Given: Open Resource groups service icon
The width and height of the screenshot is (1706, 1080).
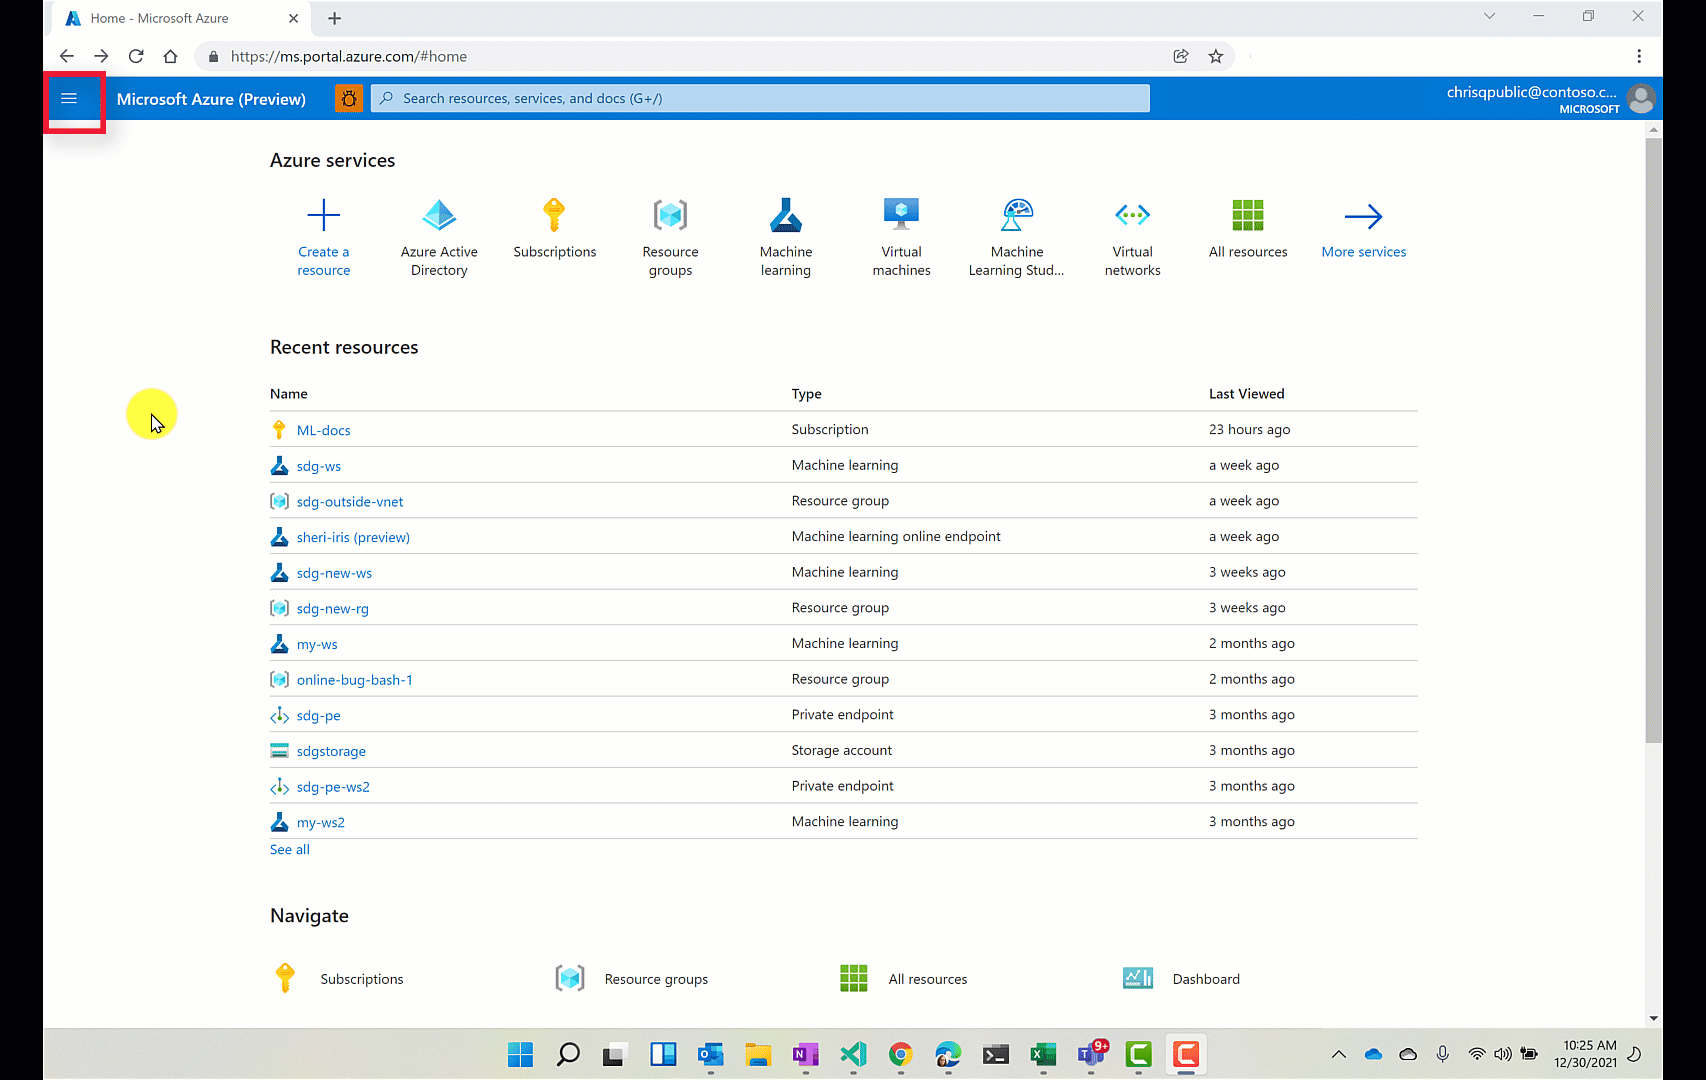Looking at the screenshot, I should click(670, 215).
